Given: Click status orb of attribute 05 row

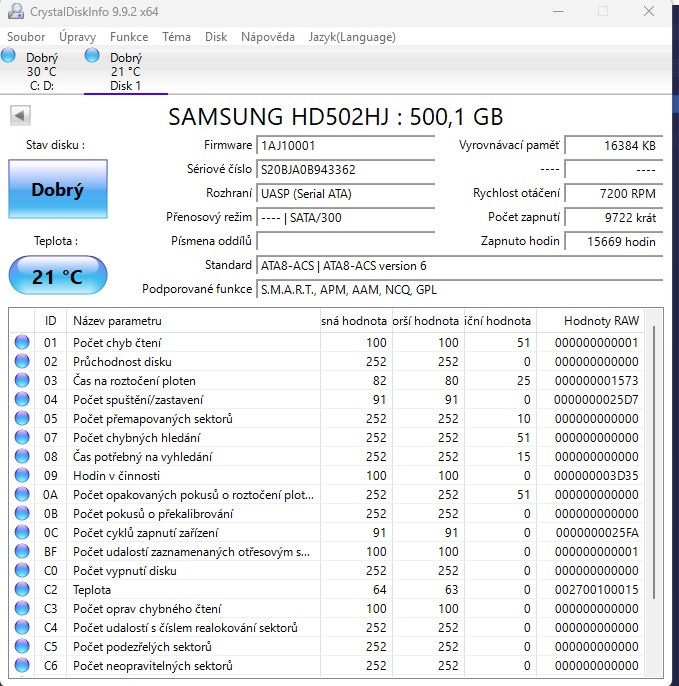Looking at the screenshot, I should (x=22, y=418).
